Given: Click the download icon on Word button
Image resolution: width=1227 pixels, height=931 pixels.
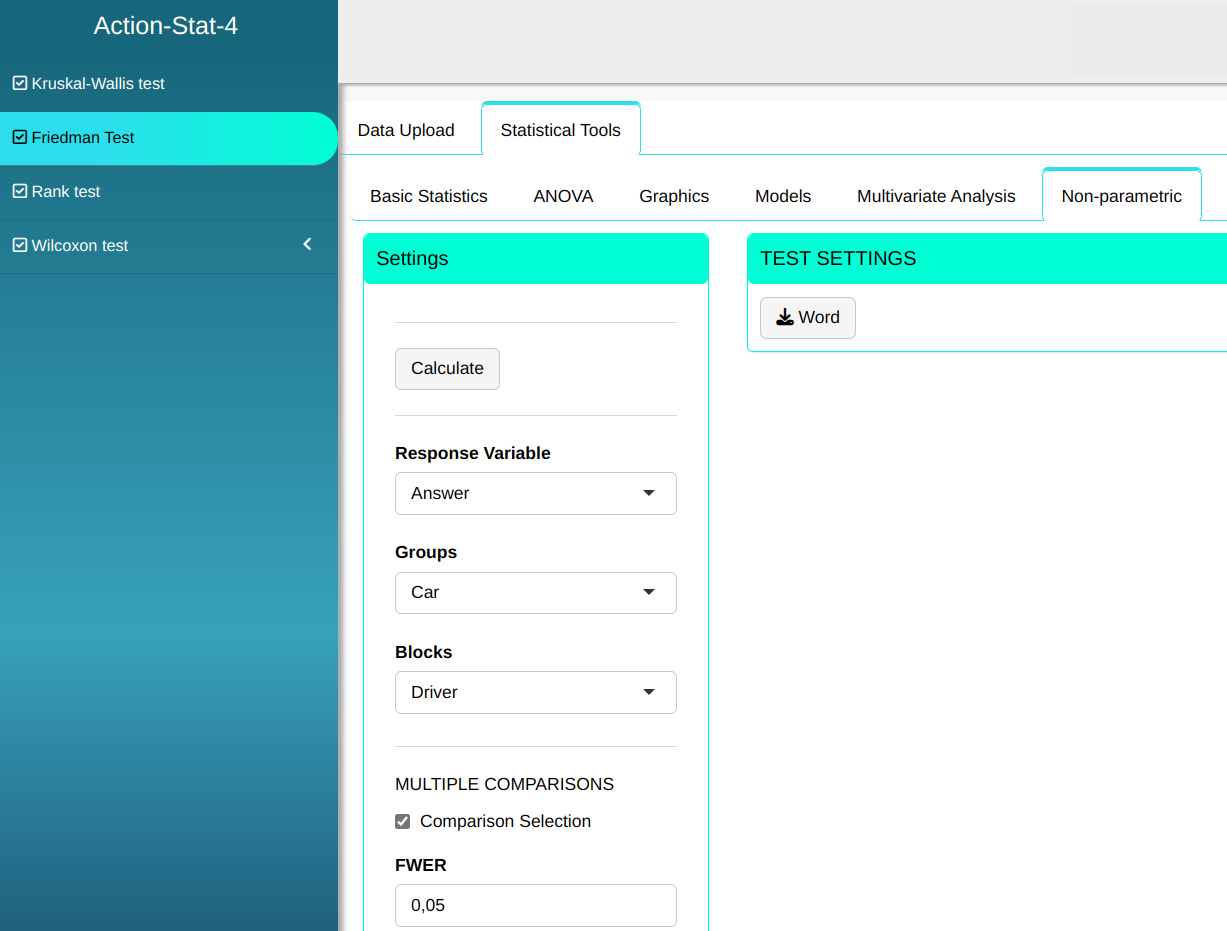Looking at the screenshot, I should [x=785, y=318].
